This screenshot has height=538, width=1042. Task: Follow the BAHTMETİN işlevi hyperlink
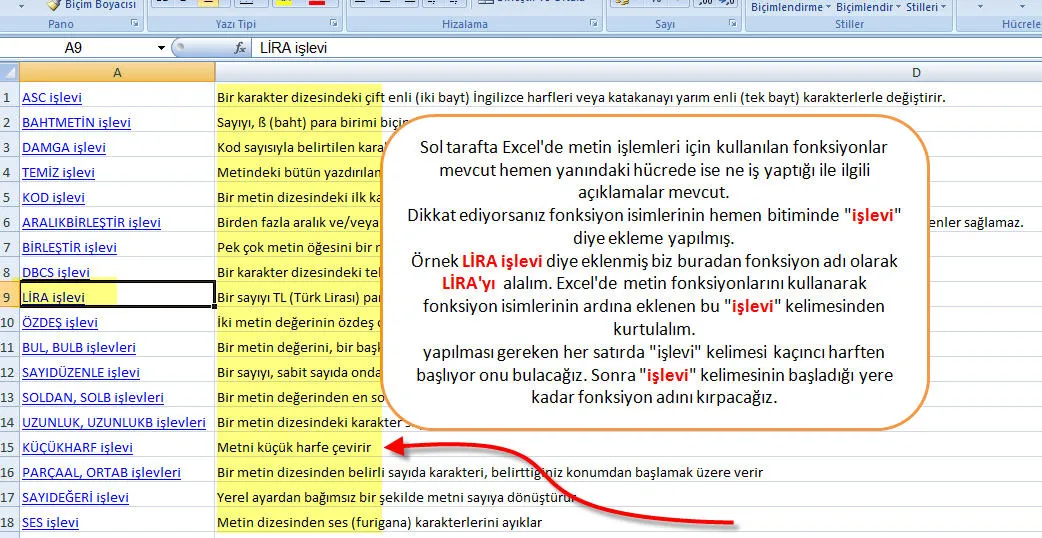(x=77, y=122)
